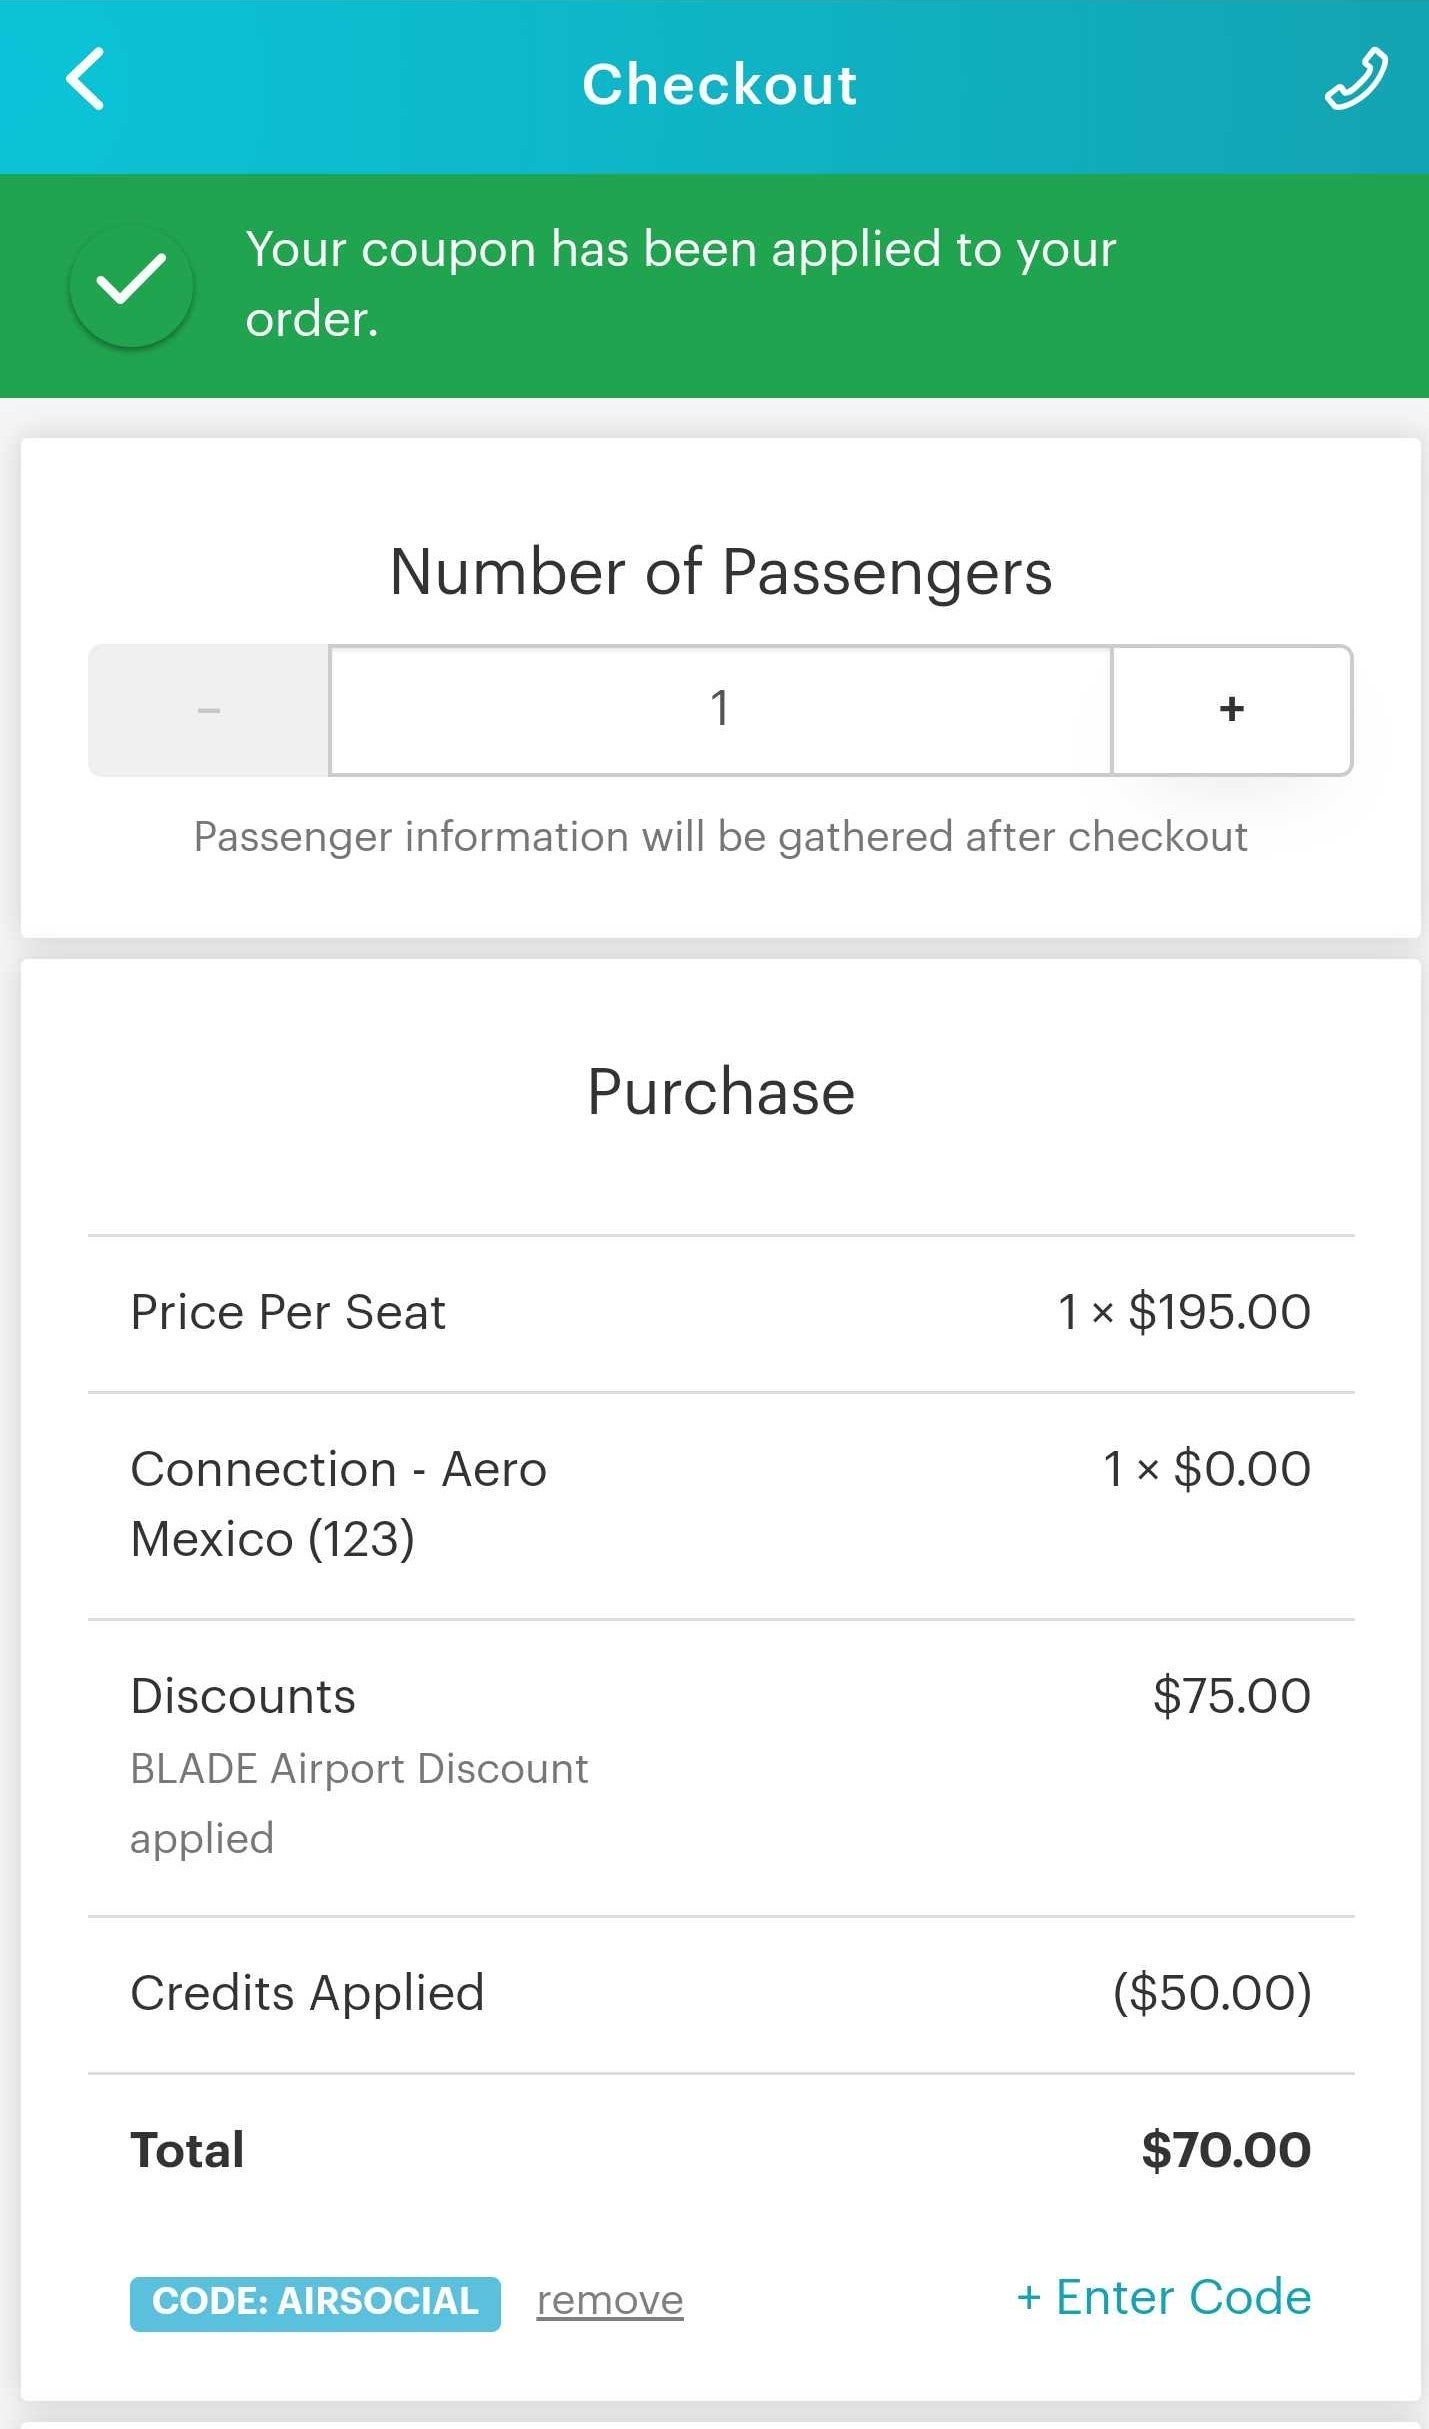Click the Number of Passengers heading

point(720,572)
